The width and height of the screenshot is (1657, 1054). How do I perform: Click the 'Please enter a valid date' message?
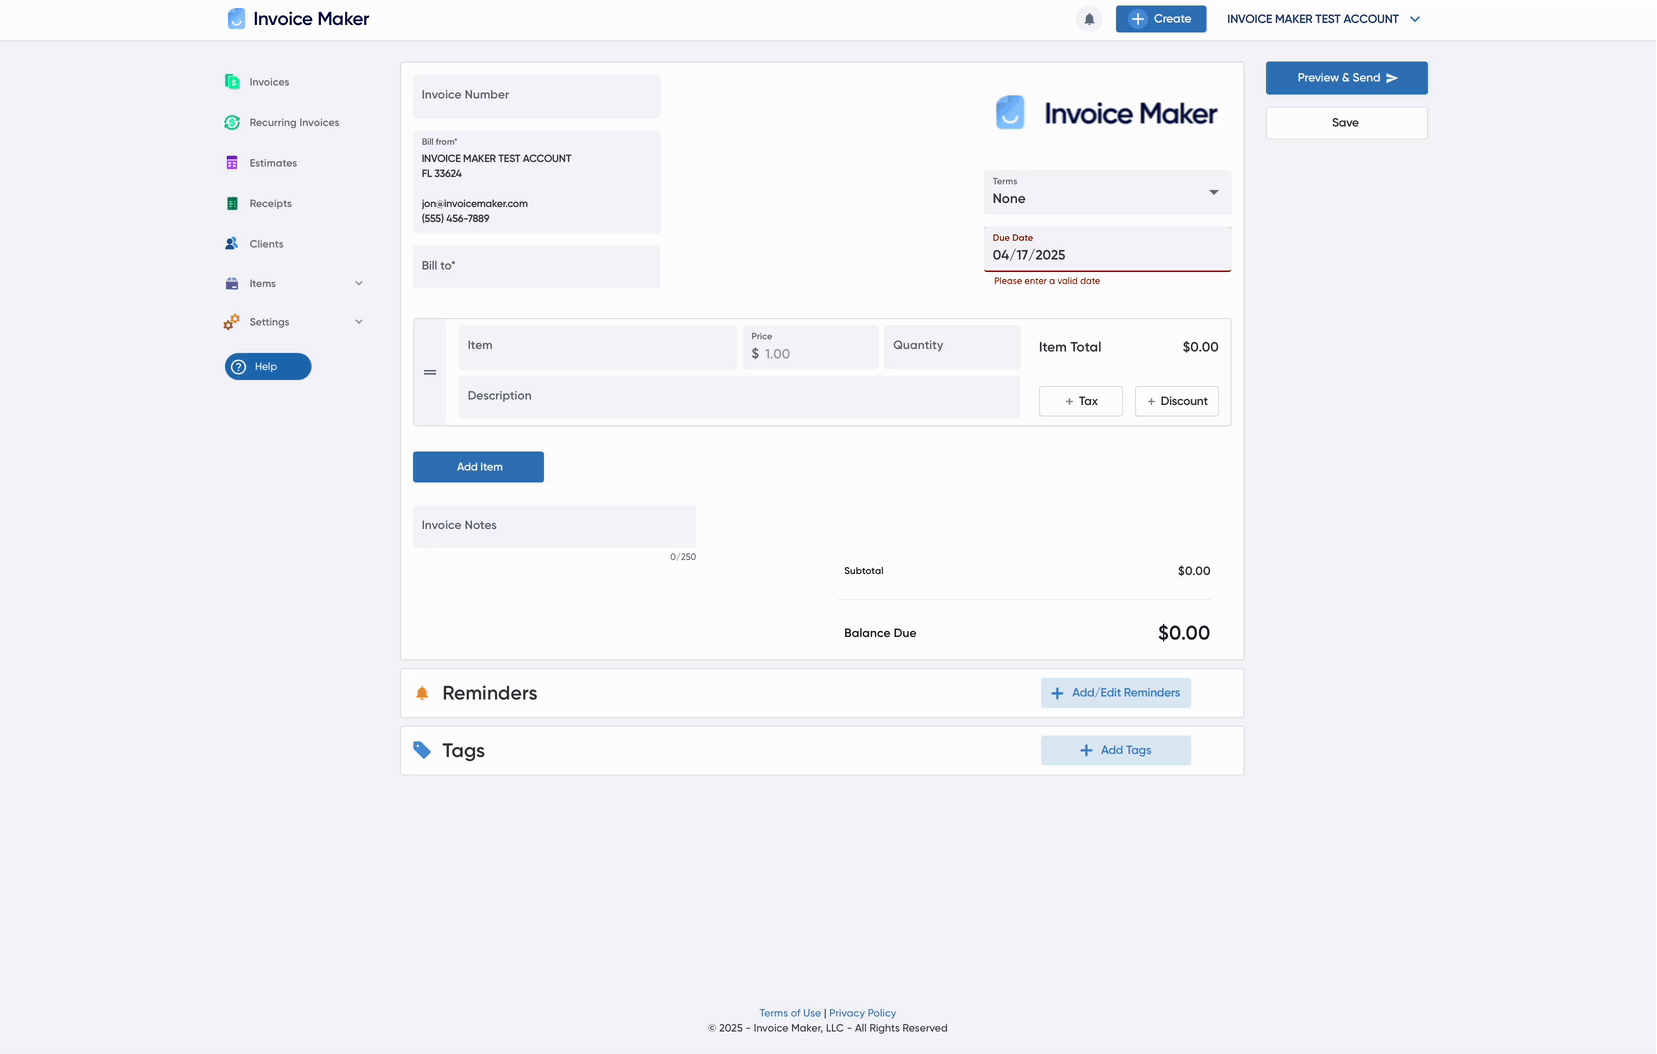coord(1047,281)
